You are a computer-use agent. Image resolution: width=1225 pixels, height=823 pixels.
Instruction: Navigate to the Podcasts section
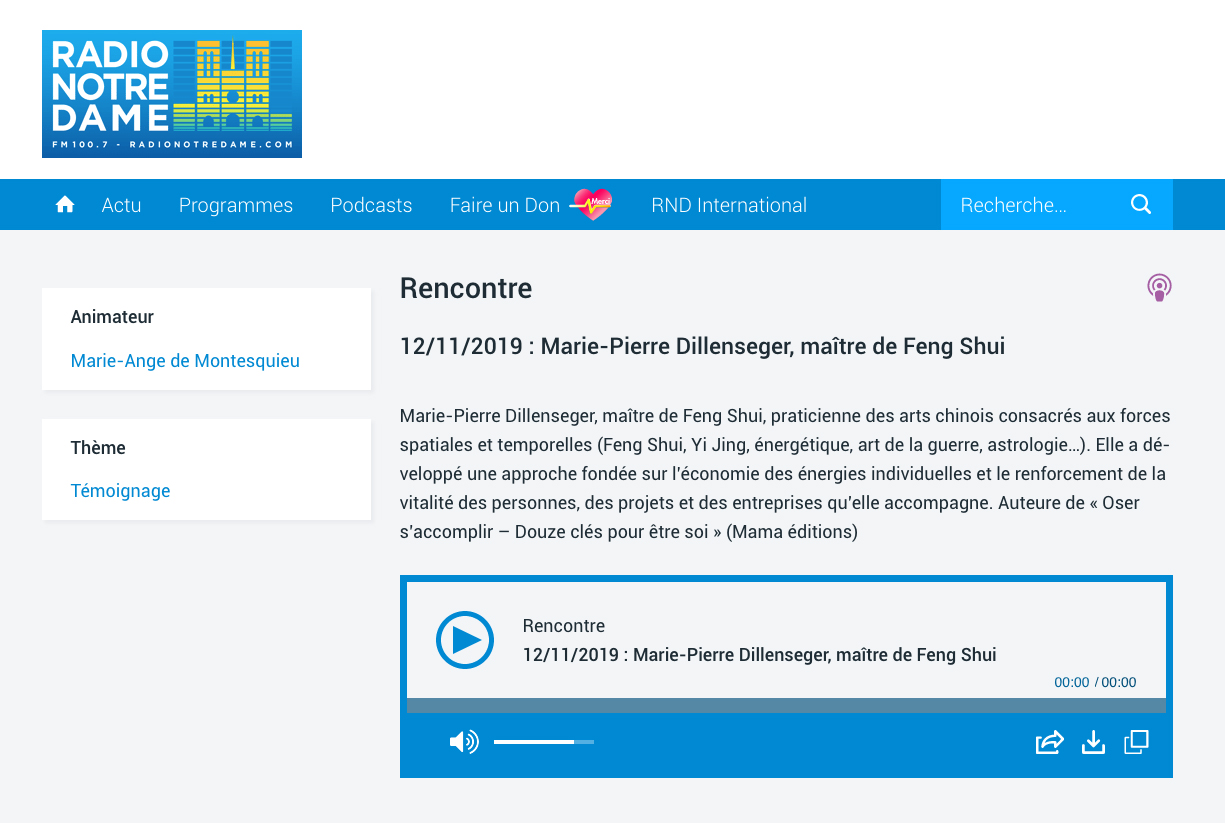(x=371, y=205)
